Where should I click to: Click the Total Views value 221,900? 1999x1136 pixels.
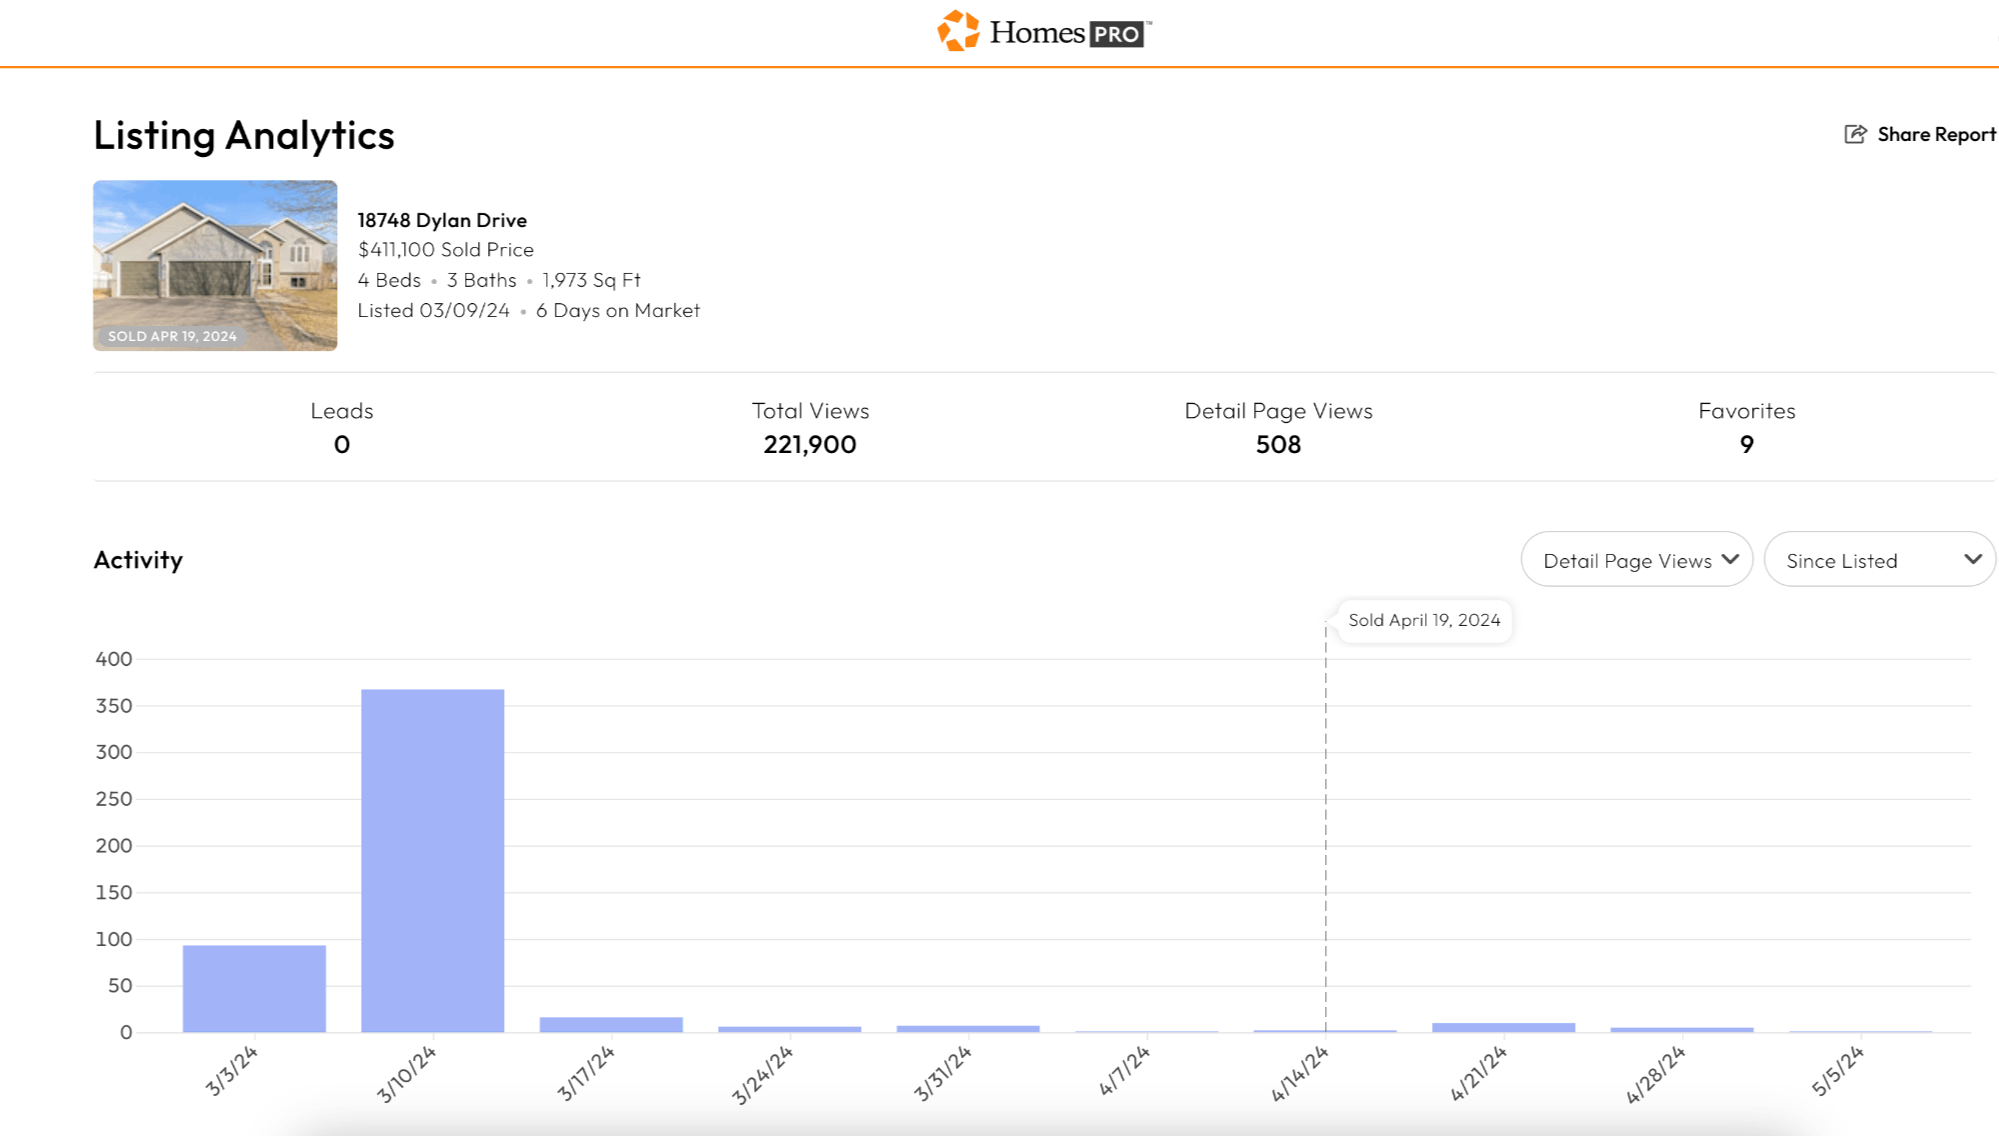(810, 445)
